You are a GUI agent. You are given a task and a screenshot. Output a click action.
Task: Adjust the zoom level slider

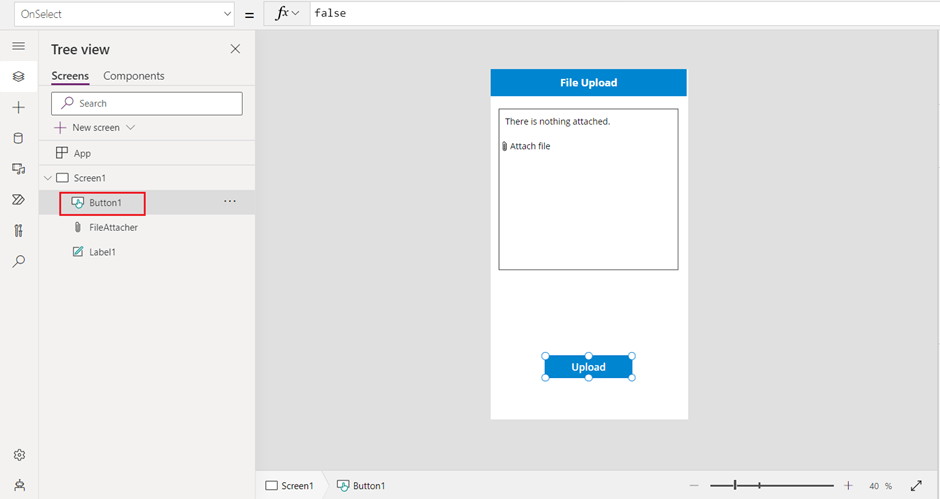[x=736, y=485]
